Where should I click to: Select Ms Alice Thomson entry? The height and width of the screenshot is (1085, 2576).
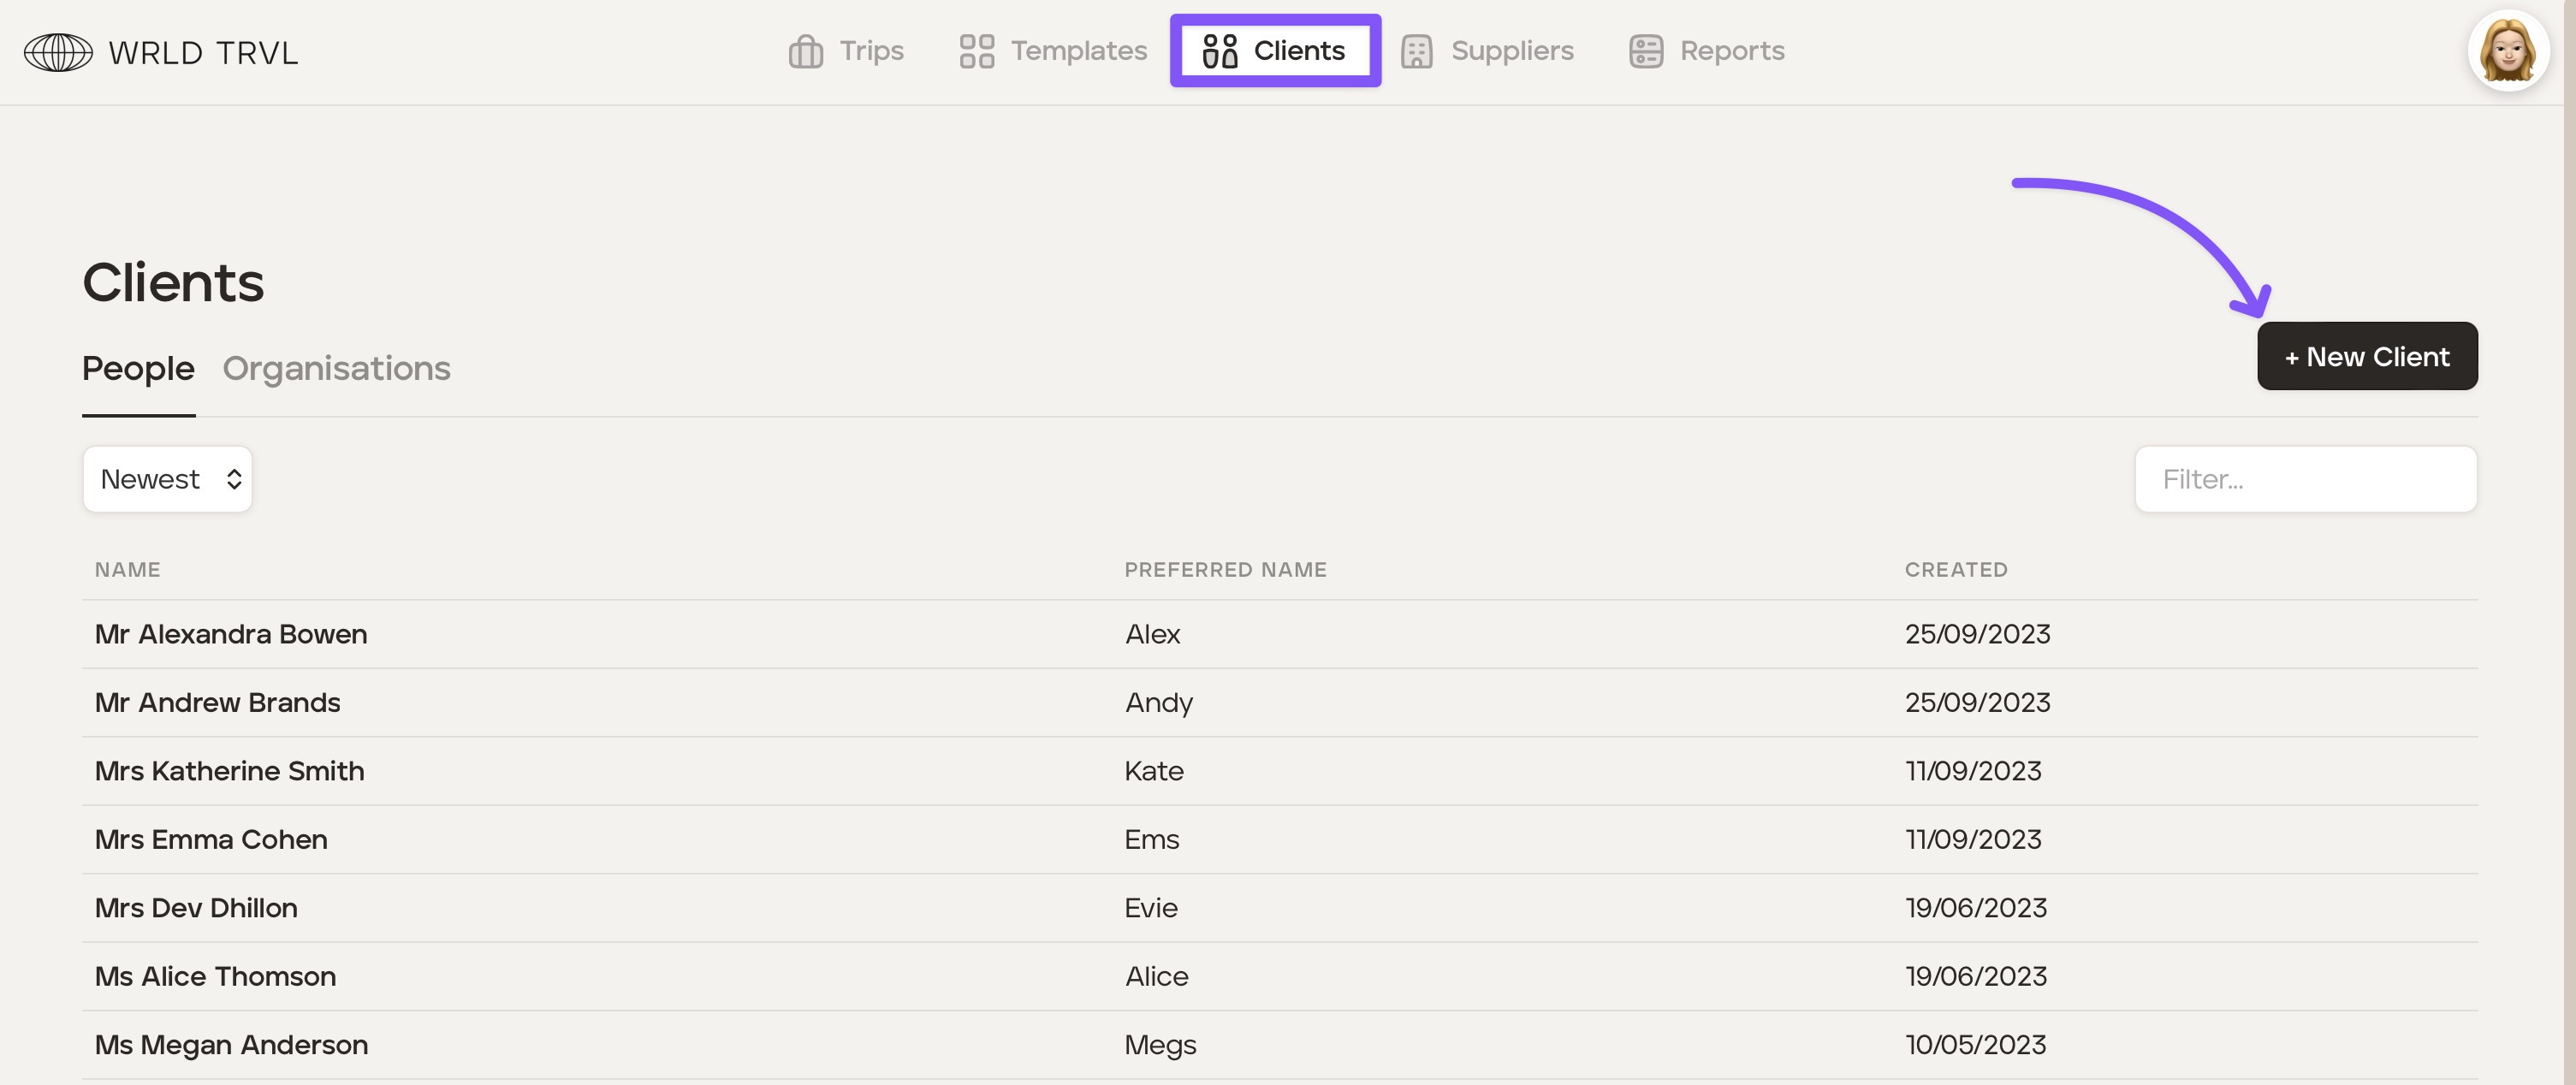click(x=215, y=976)
